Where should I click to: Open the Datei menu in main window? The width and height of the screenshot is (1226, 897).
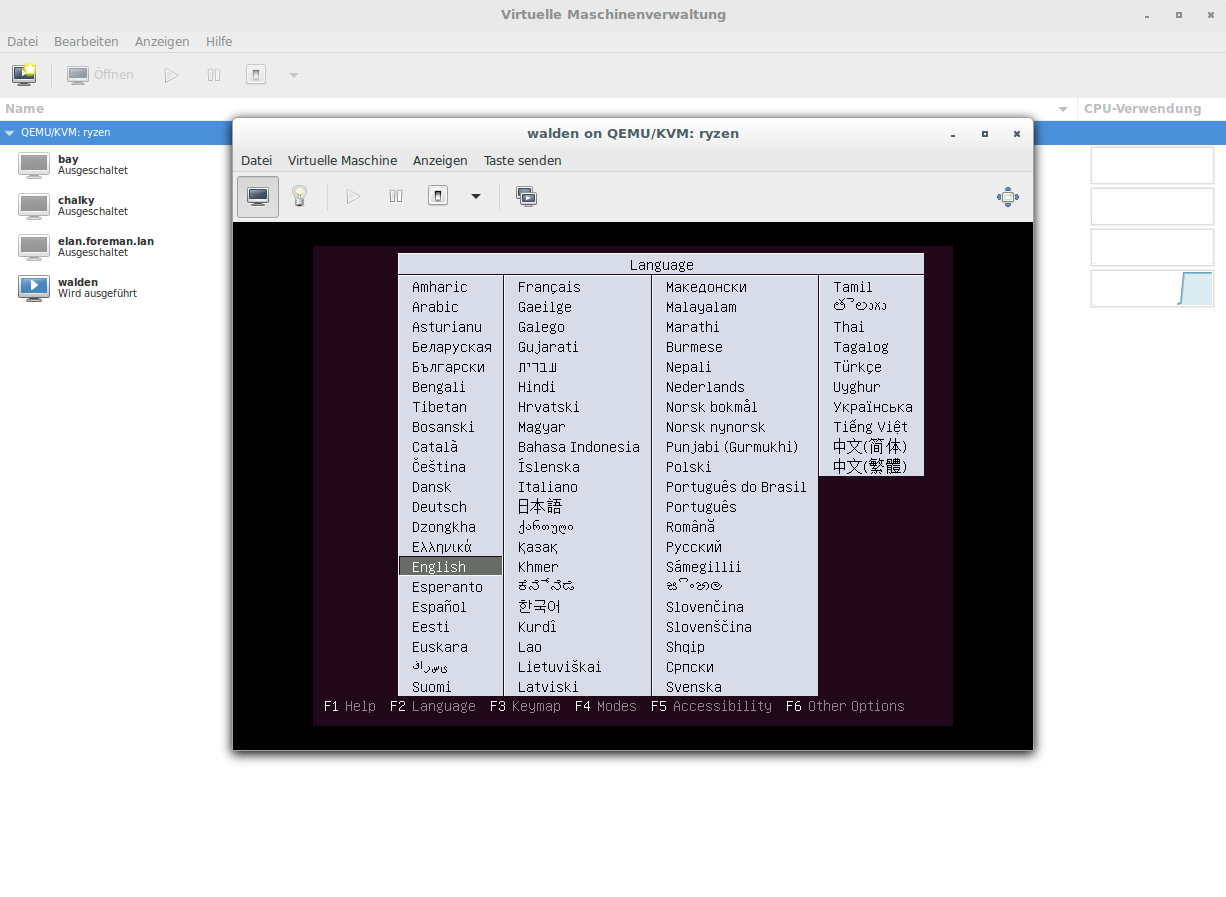pos(22,42)
